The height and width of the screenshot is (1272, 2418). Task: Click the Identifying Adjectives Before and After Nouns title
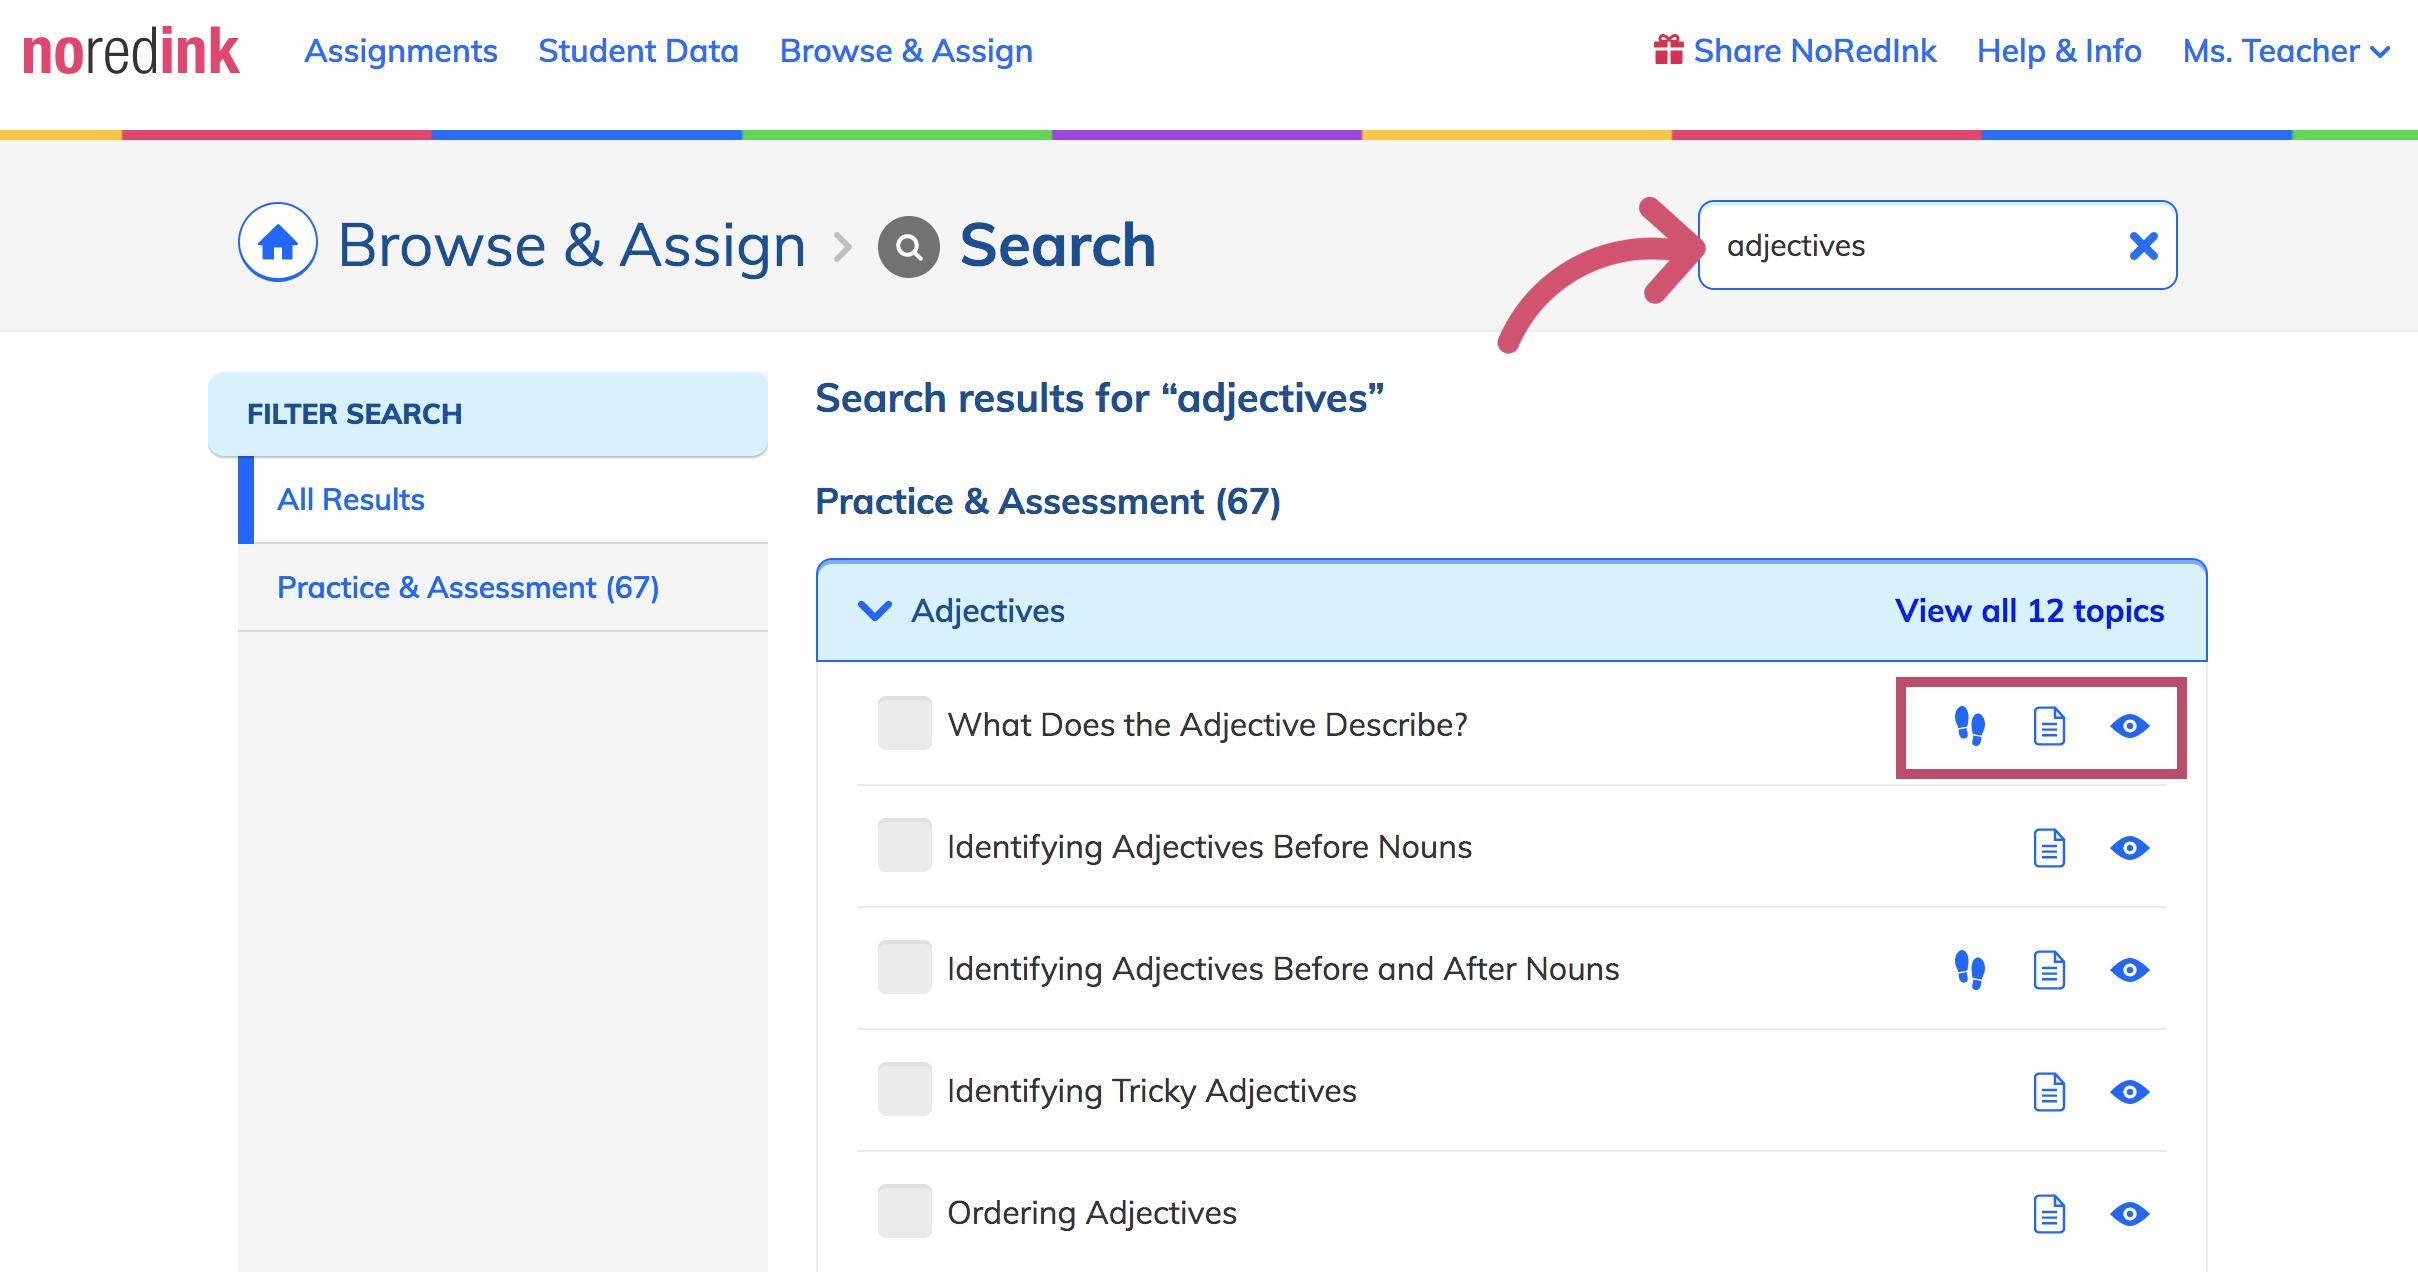coord(1283,969)
